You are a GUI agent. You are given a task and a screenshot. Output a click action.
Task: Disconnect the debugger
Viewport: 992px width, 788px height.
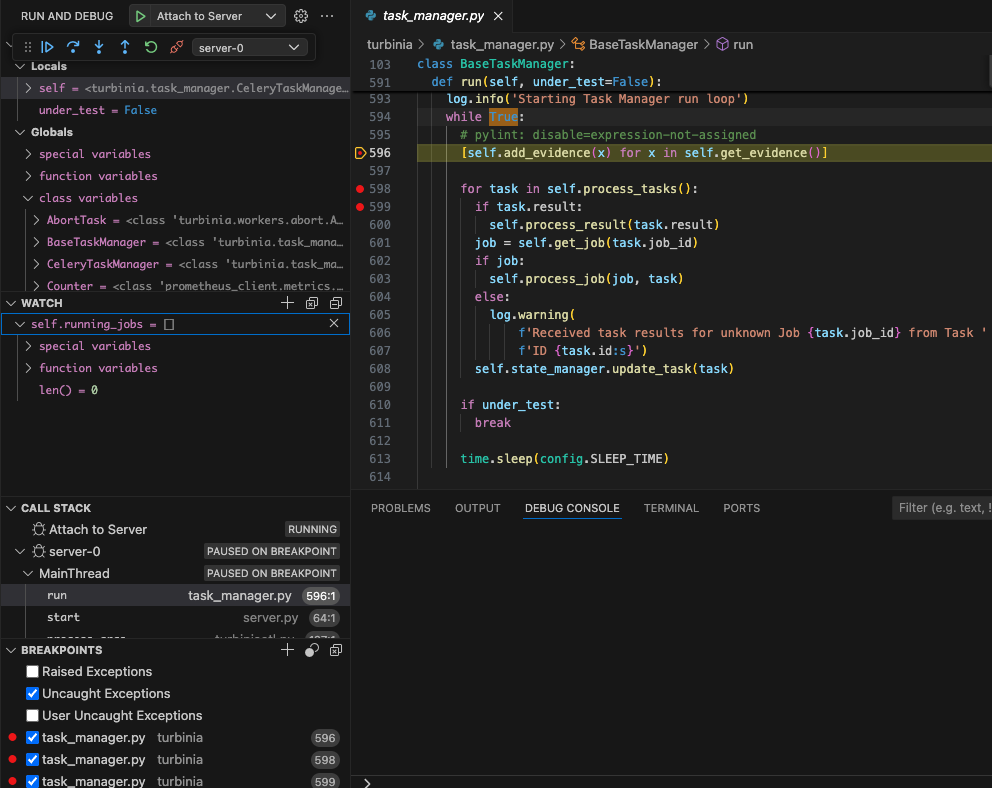click(177, 47)
